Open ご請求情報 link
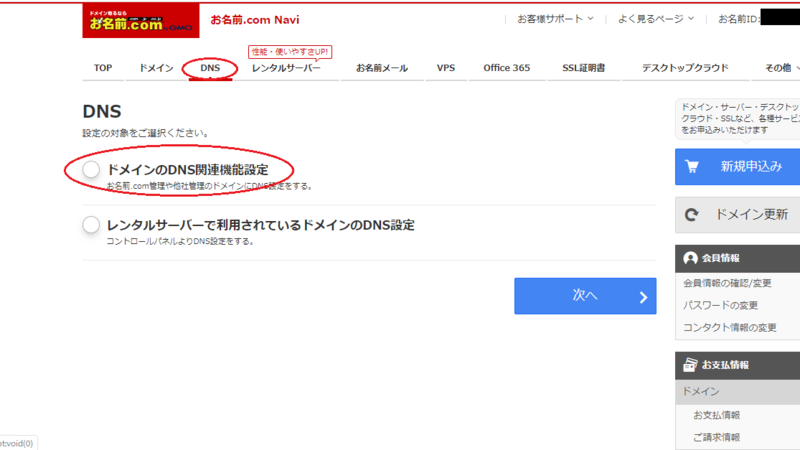The image size is (800, 450). point(716,437)
